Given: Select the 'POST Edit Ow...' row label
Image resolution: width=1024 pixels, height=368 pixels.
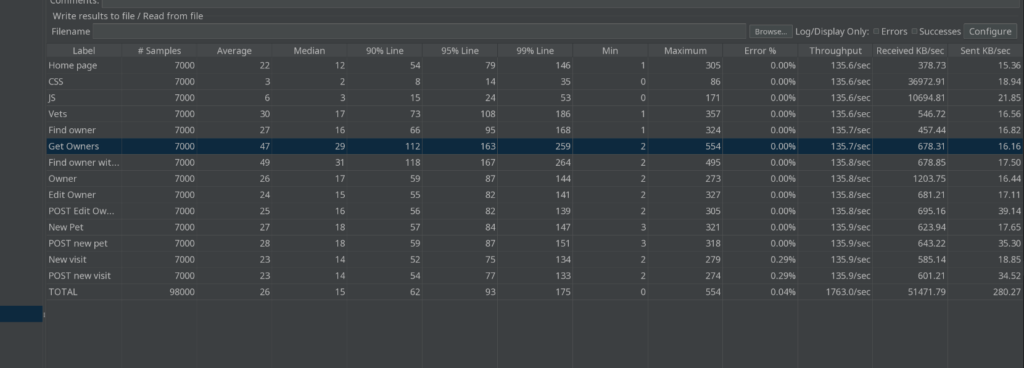Looking at the screenshot, I should pyautogui.click(x=82, y=211).
